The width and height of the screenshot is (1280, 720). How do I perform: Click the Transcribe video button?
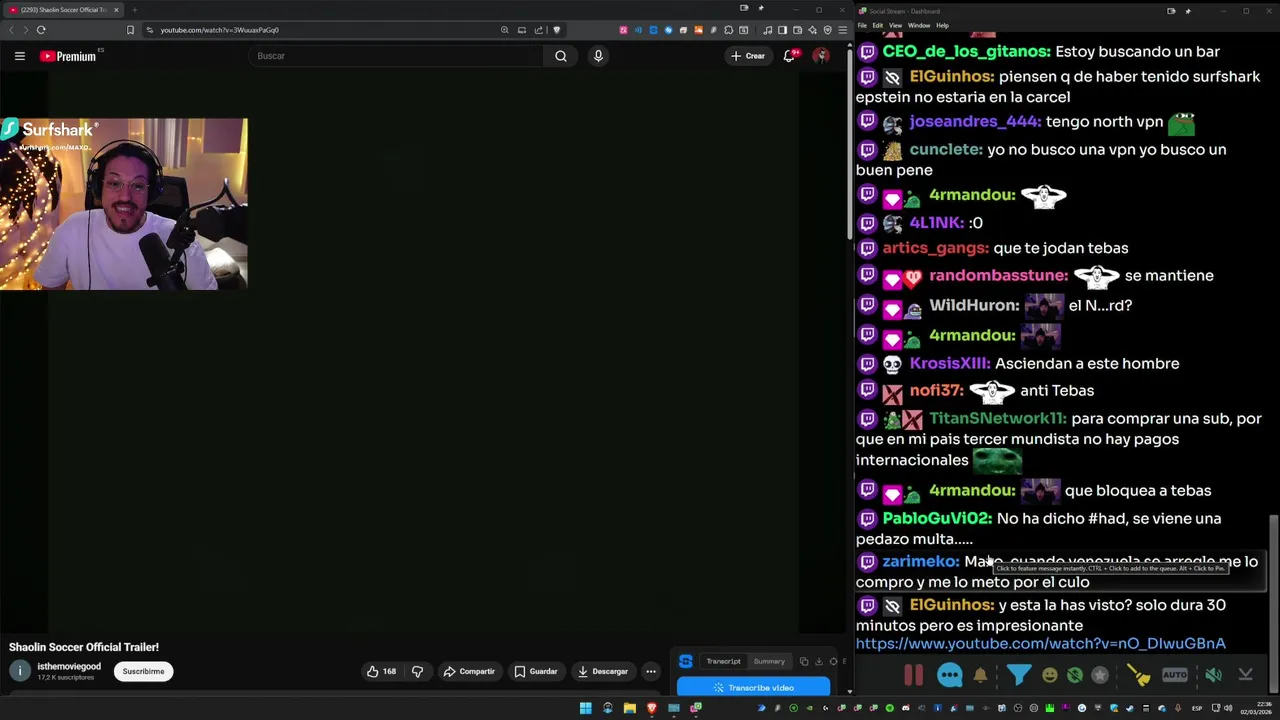(x=753, y=688)
